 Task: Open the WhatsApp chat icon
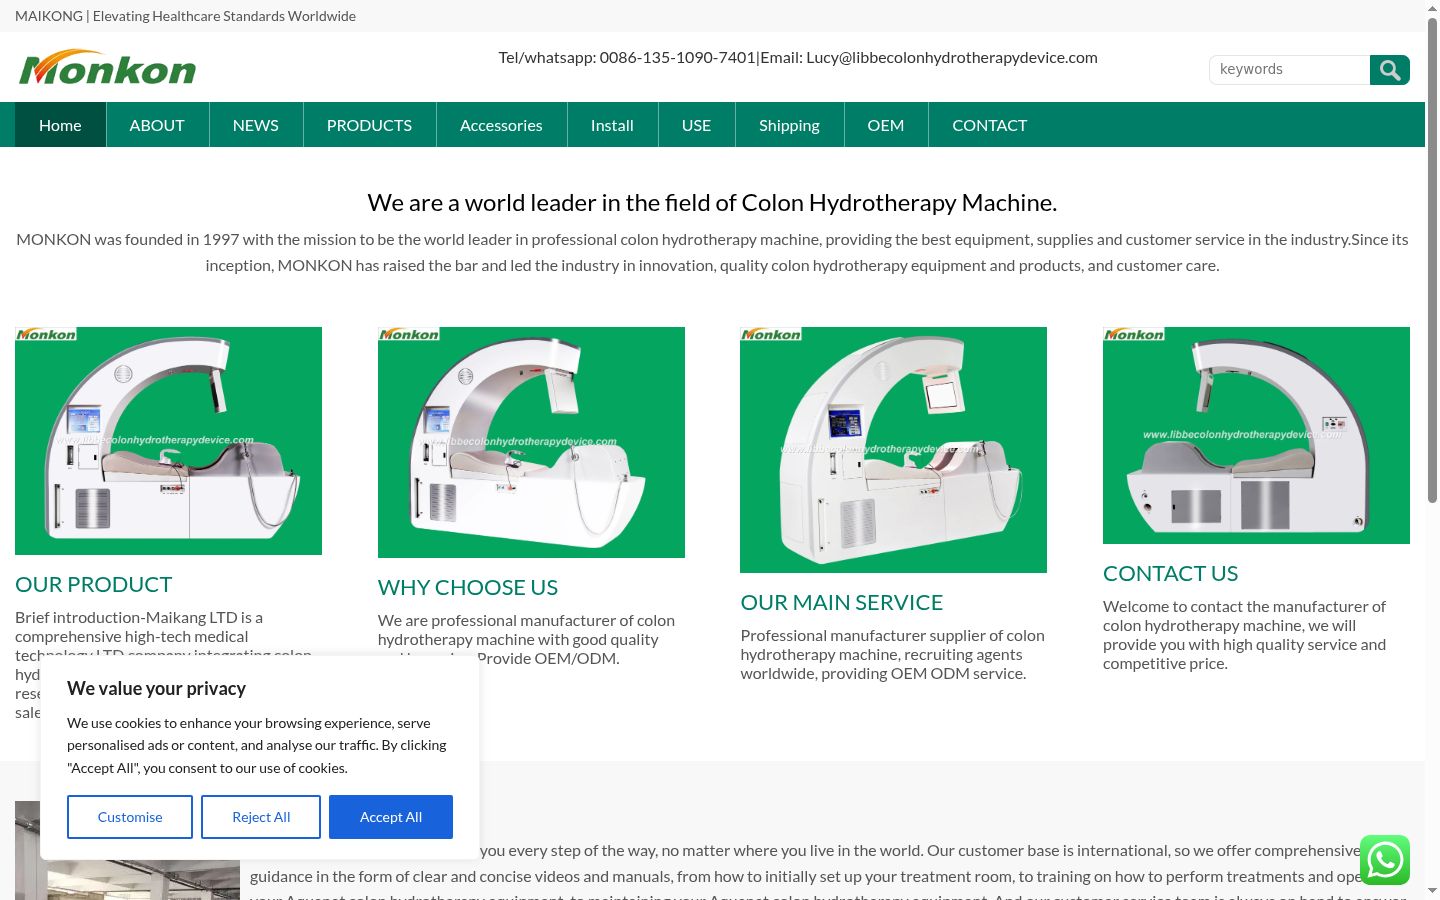pyautogui.click(x=1385, y=860)
